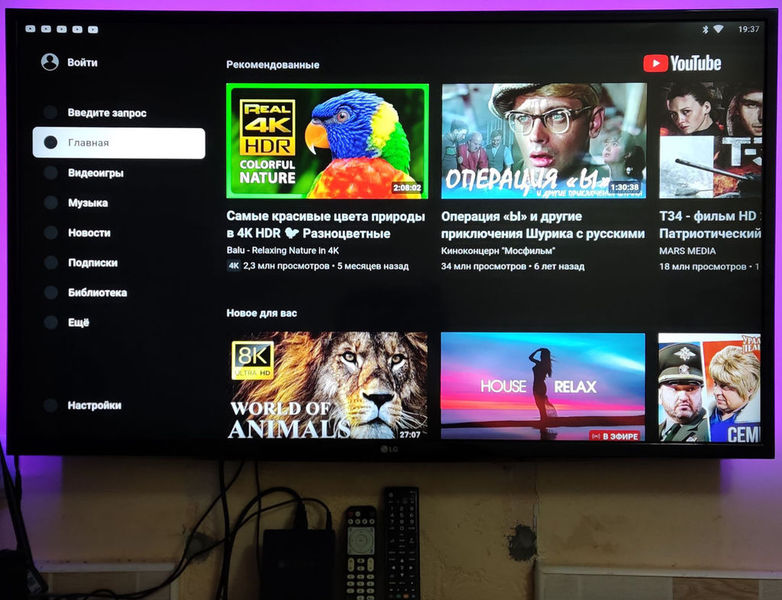782x600 pixels.
Task: Select the Главная menu item
Action: pyautogui.click(x=119, y=143)
